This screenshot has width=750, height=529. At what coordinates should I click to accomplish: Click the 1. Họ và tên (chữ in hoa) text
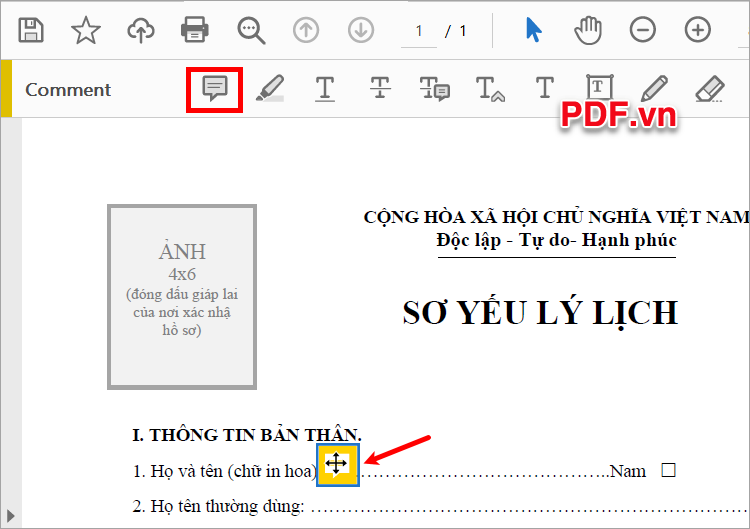225,471
